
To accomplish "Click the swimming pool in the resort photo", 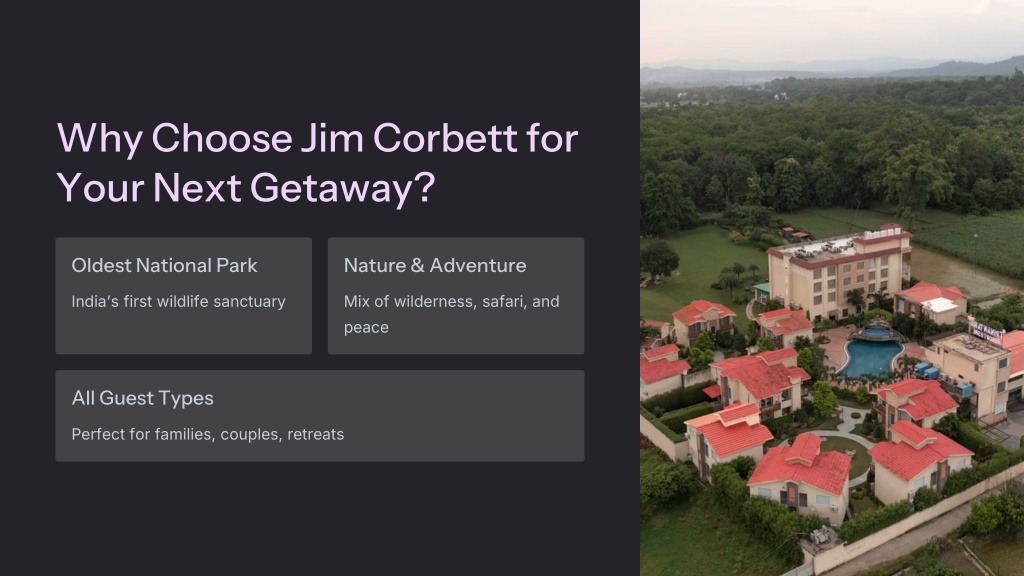I will pyautogui.click(x=869, y=357).
